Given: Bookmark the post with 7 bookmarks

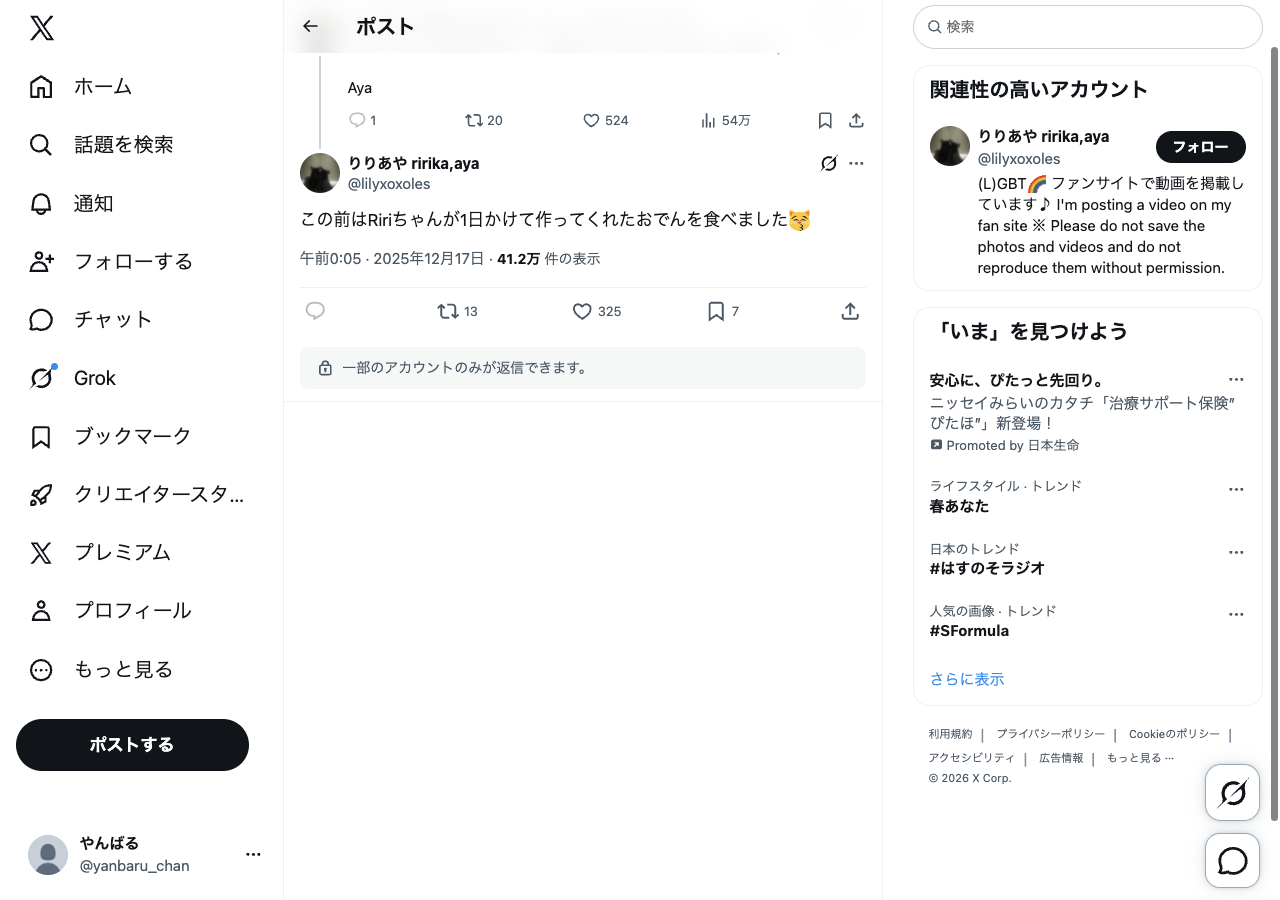Looking at the screenshot, I should 716,312.
